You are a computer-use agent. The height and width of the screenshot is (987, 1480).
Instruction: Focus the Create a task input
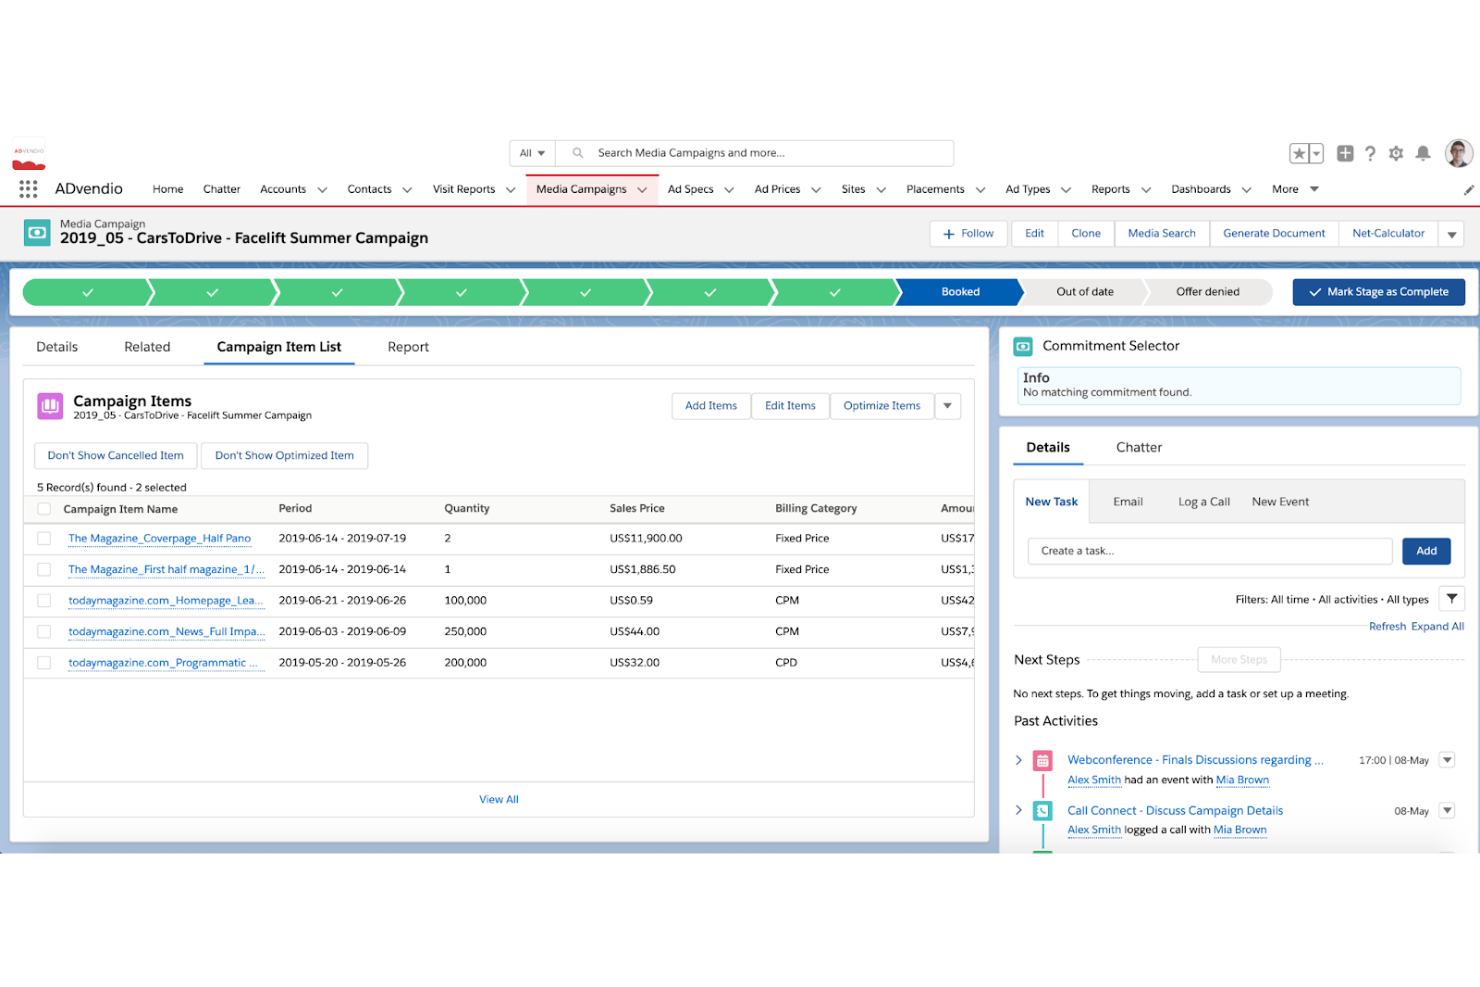tap(1210, 551)
